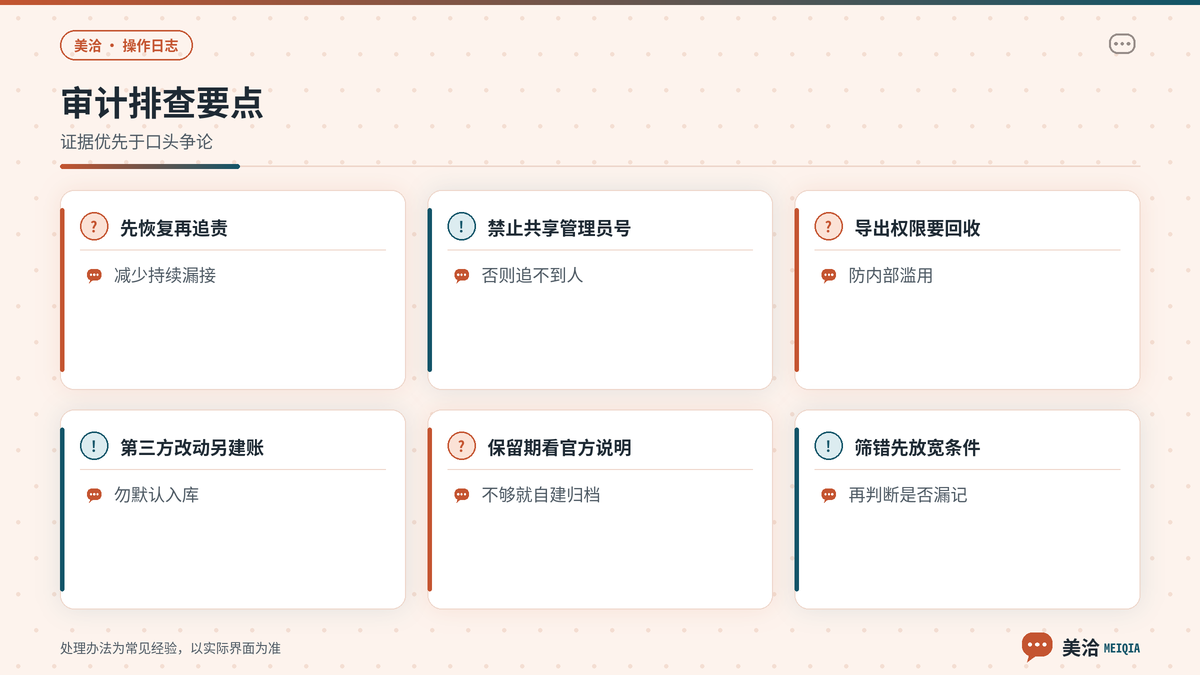Click the card heading 先恢复再追责
Image resolution: width=1200 pixels, height=675 pixels.
point(174,228)
